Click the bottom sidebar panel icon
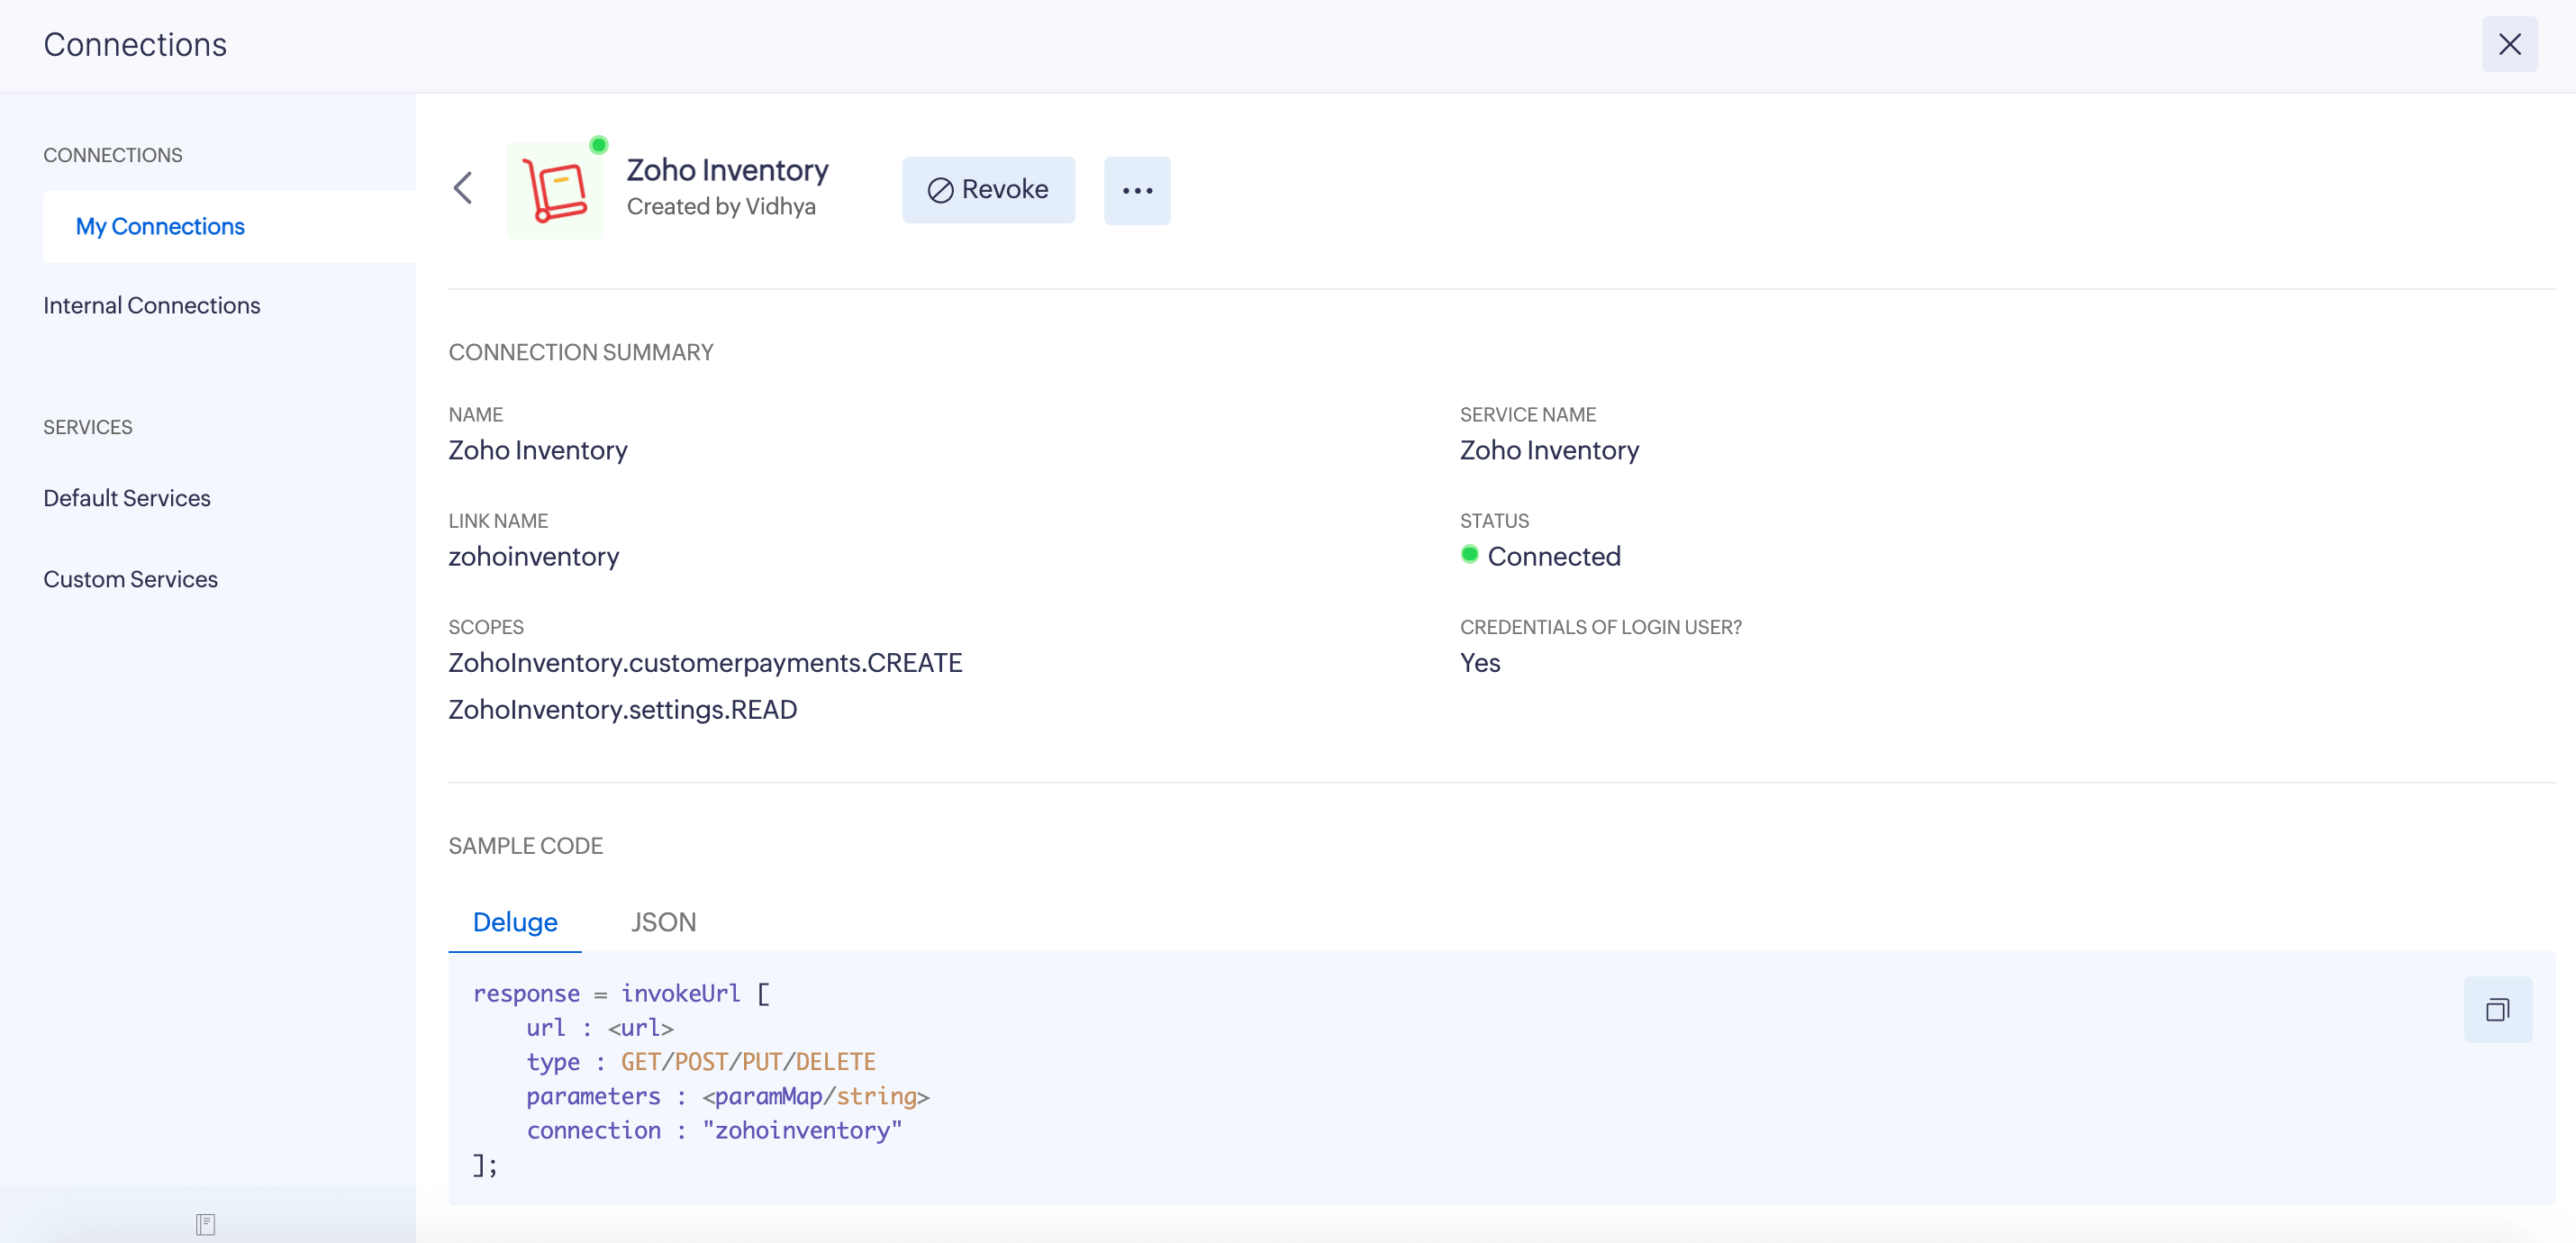Viewport: 2576px width, 1243px height. coord(205,1223)
